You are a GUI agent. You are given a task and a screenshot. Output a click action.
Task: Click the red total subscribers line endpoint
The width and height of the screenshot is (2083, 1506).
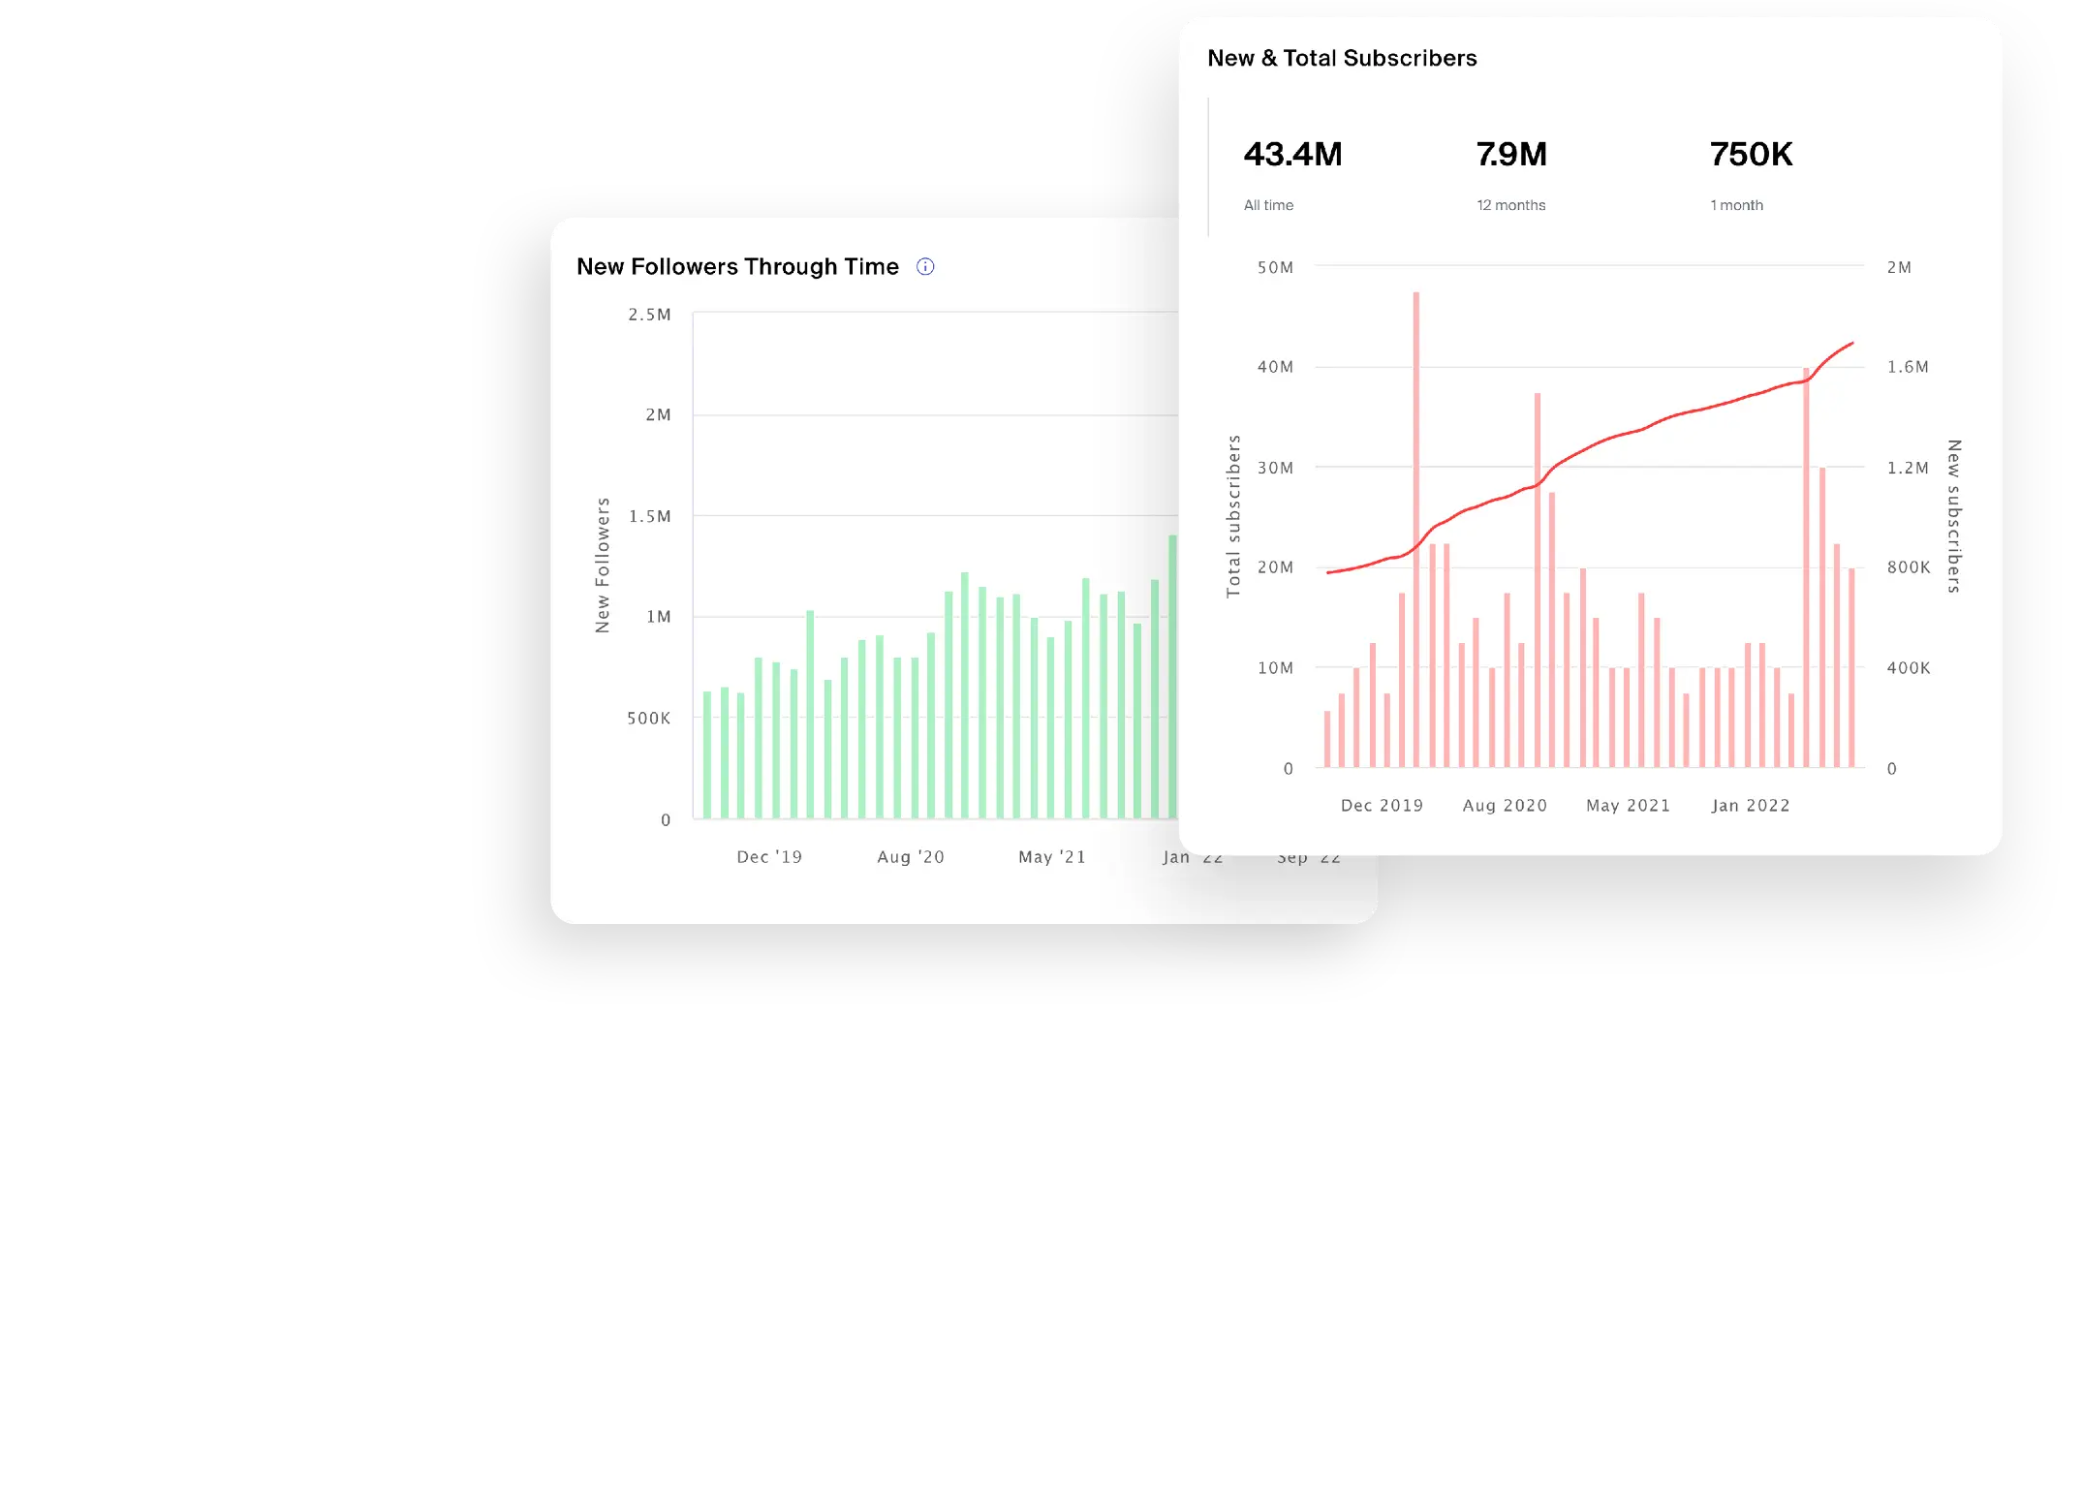pos(1852,343)
